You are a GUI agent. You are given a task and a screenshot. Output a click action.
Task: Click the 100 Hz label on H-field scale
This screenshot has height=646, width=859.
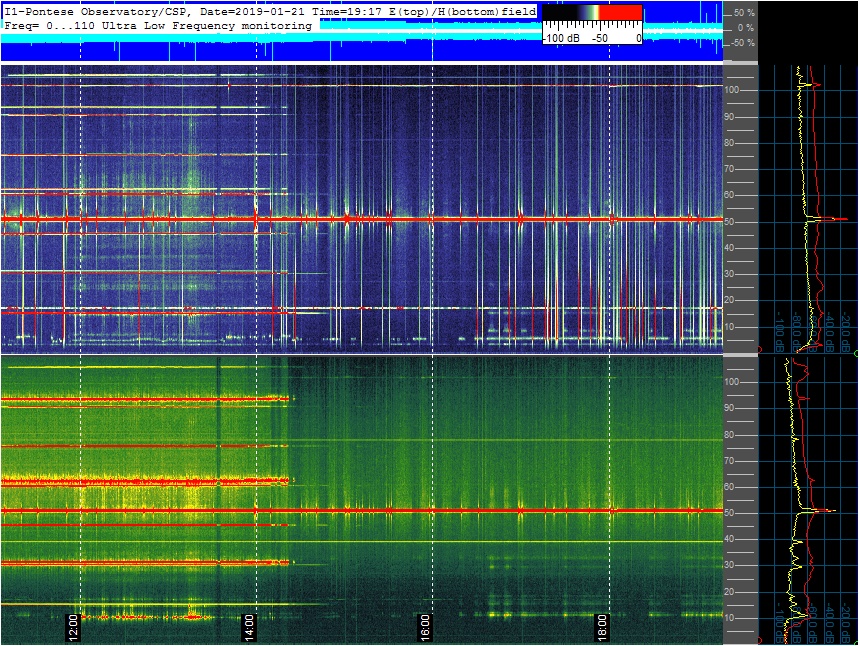click(x=732, y=382)
